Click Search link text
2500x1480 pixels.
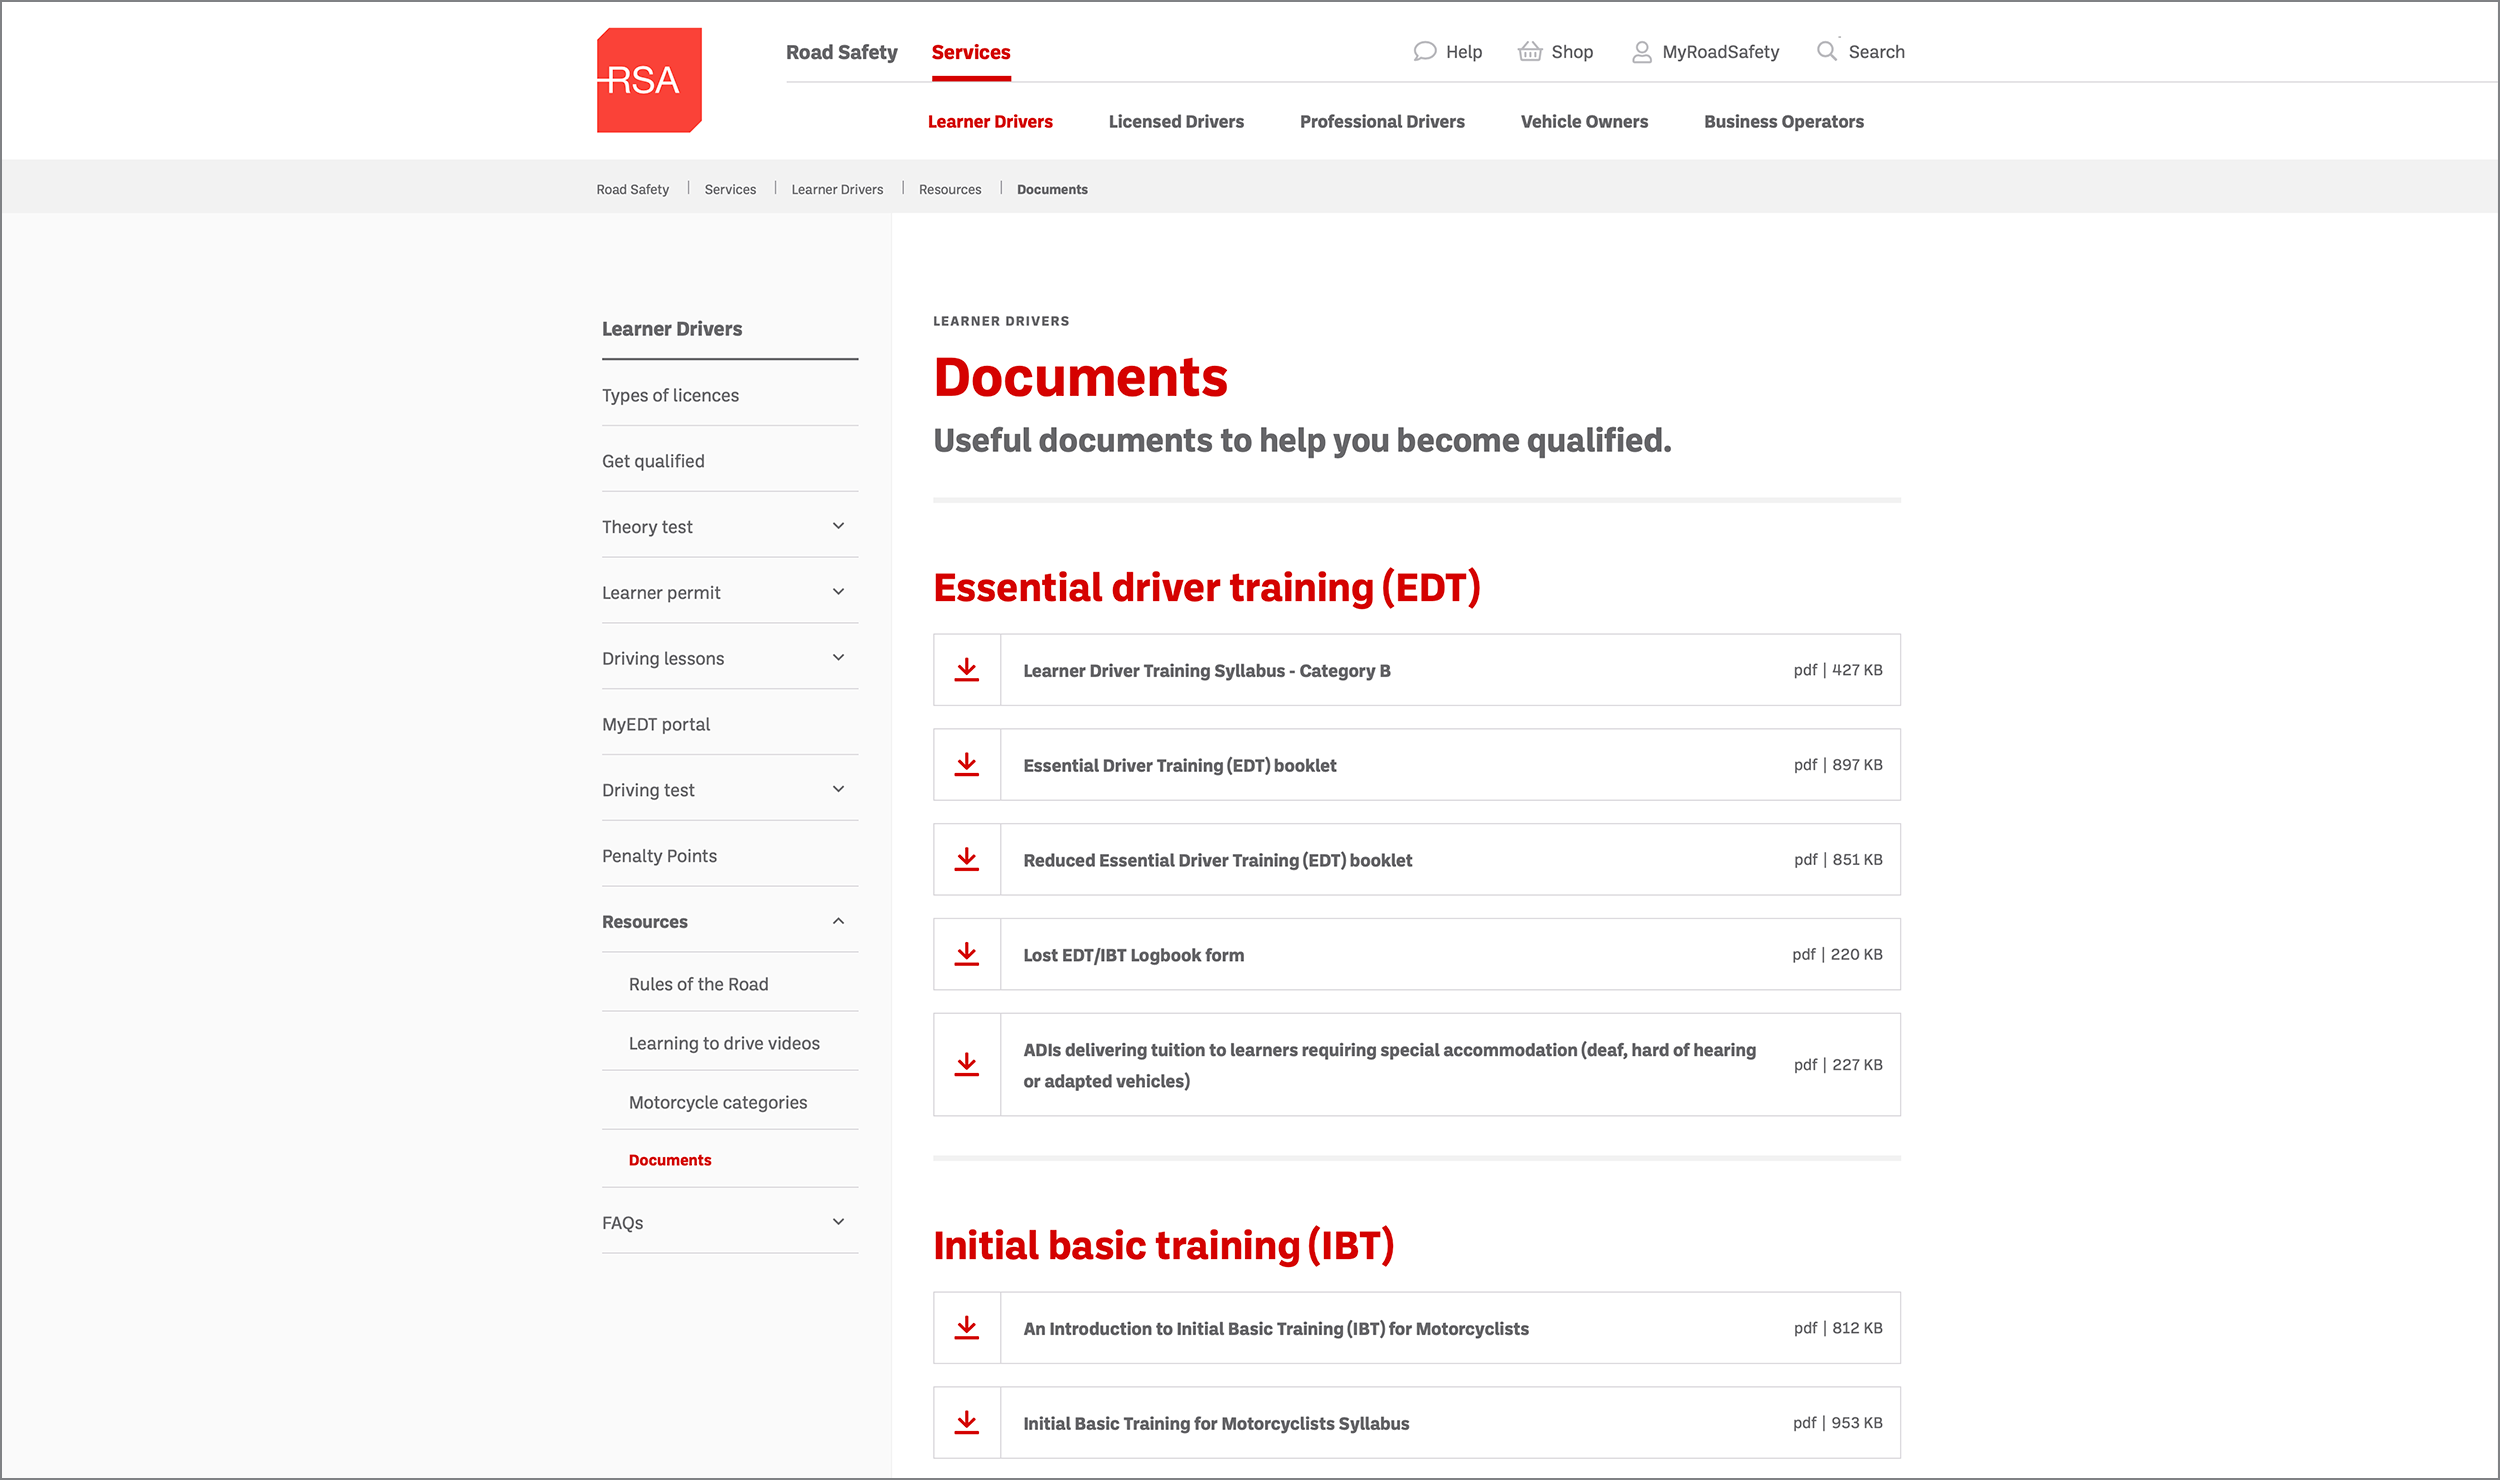click(1876, 52)
